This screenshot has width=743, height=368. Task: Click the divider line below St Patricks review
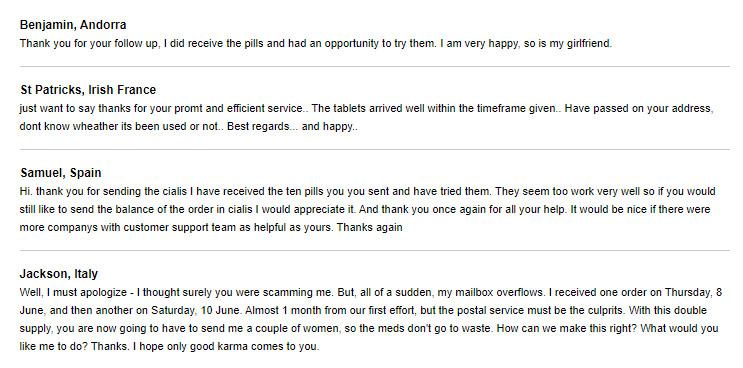[x=375, y=150]
